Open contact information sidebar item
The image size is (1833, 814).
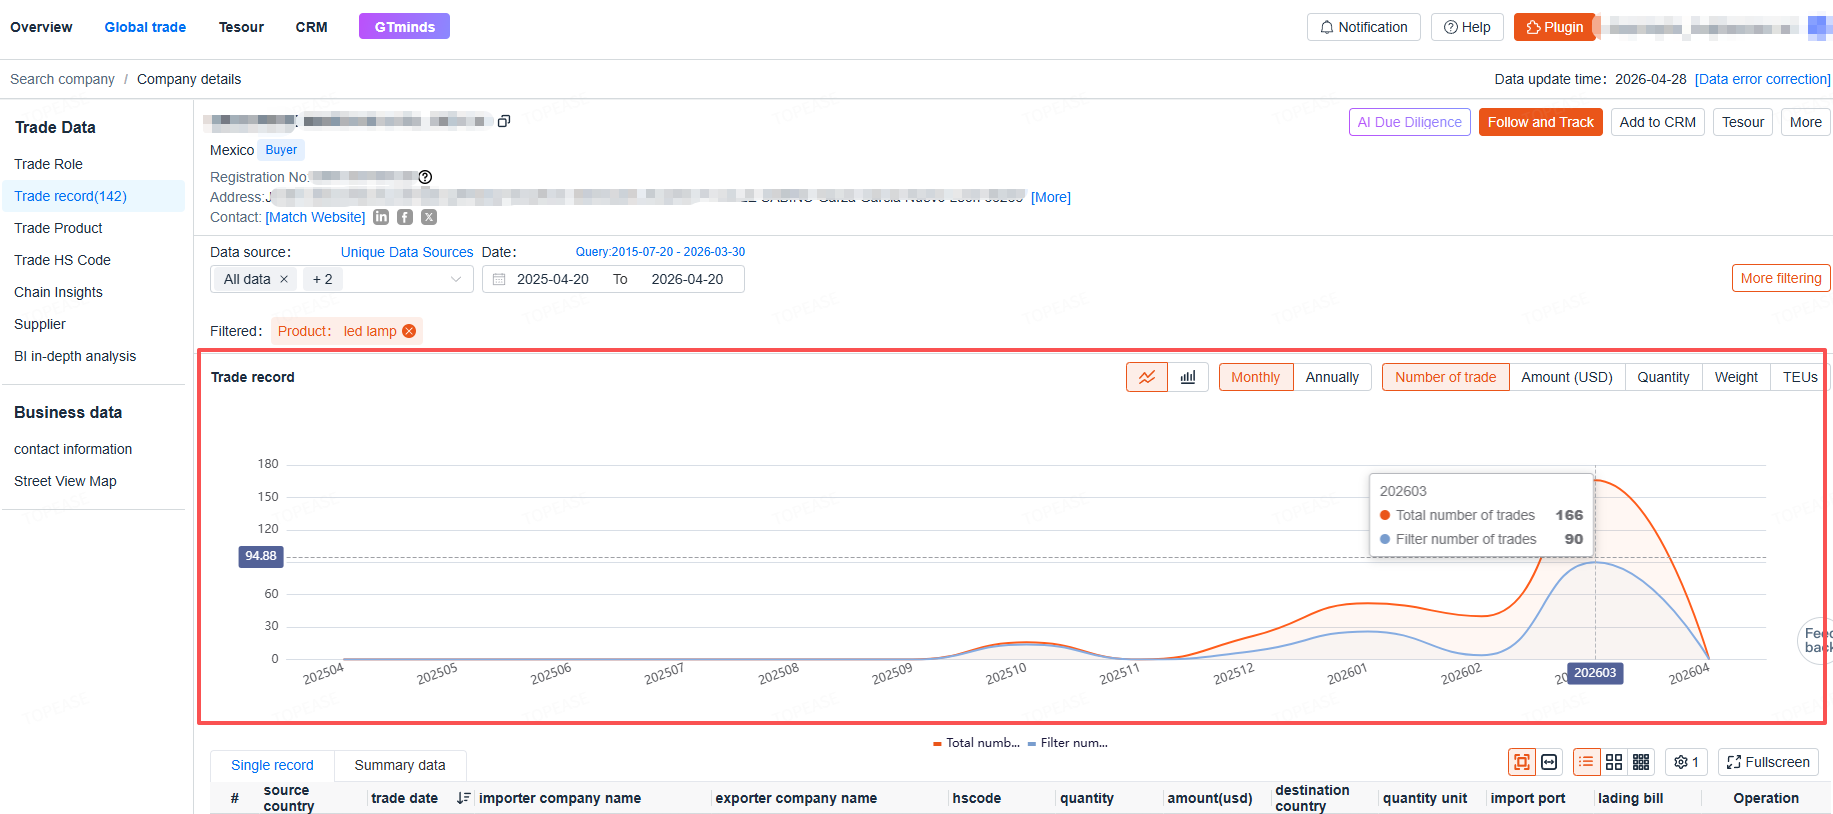click(73, 449)
